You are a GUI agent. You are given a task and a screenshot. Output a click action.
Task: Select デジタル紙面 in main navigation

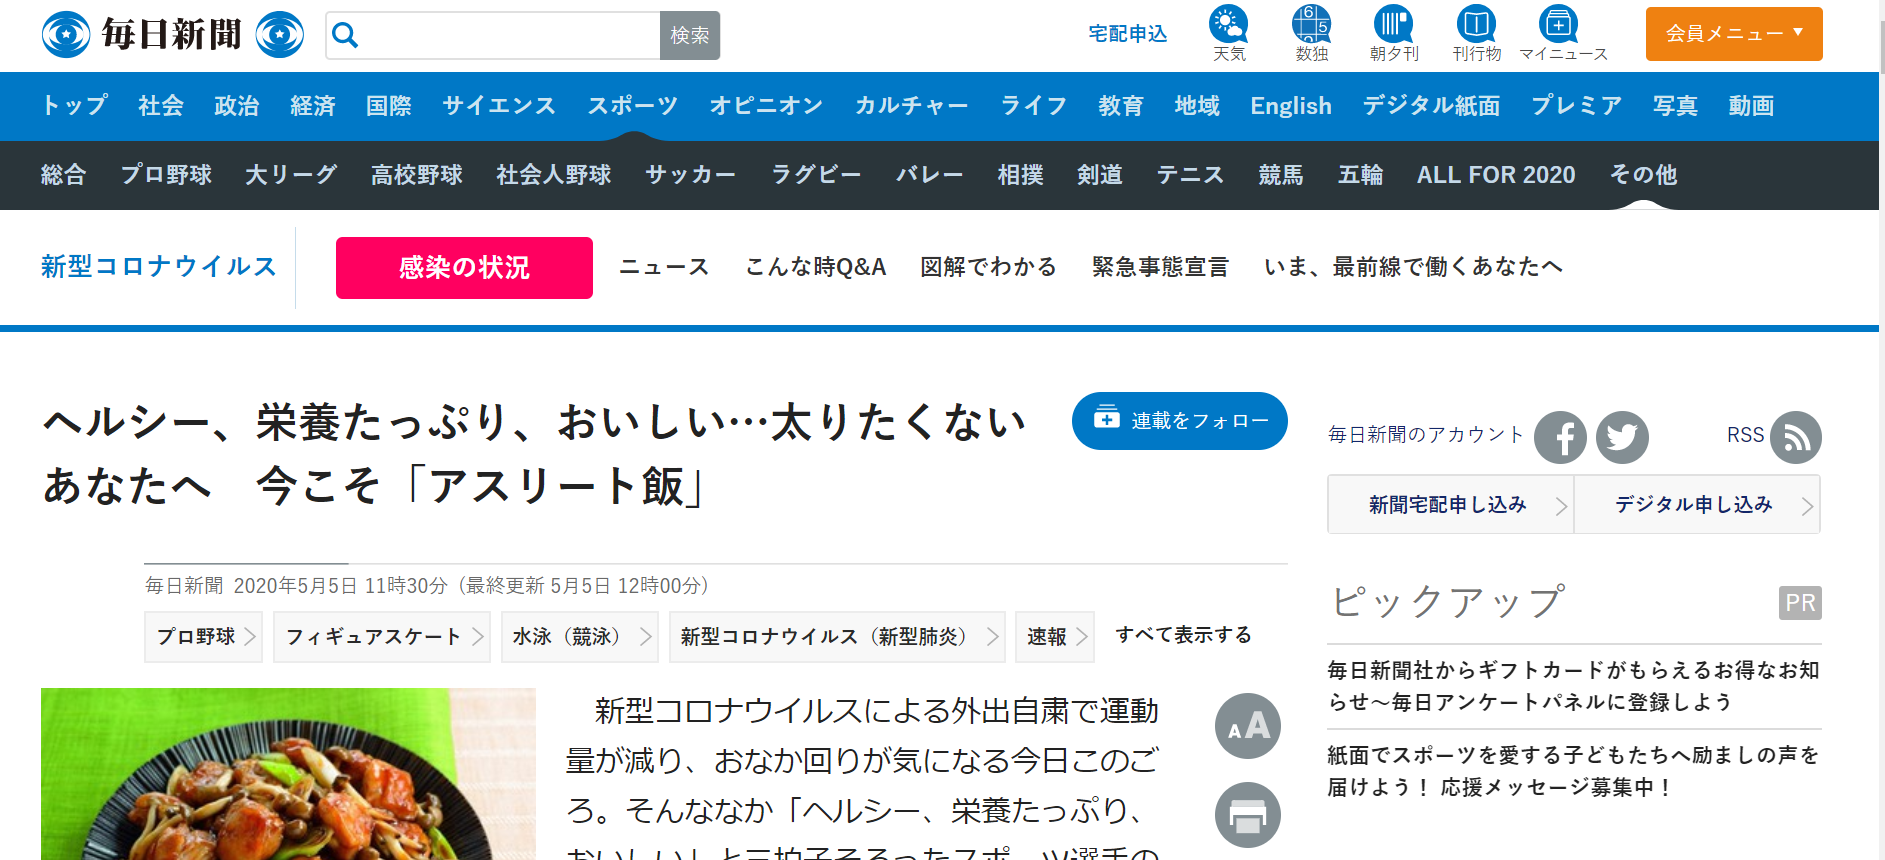click(x=1431, y=106)
